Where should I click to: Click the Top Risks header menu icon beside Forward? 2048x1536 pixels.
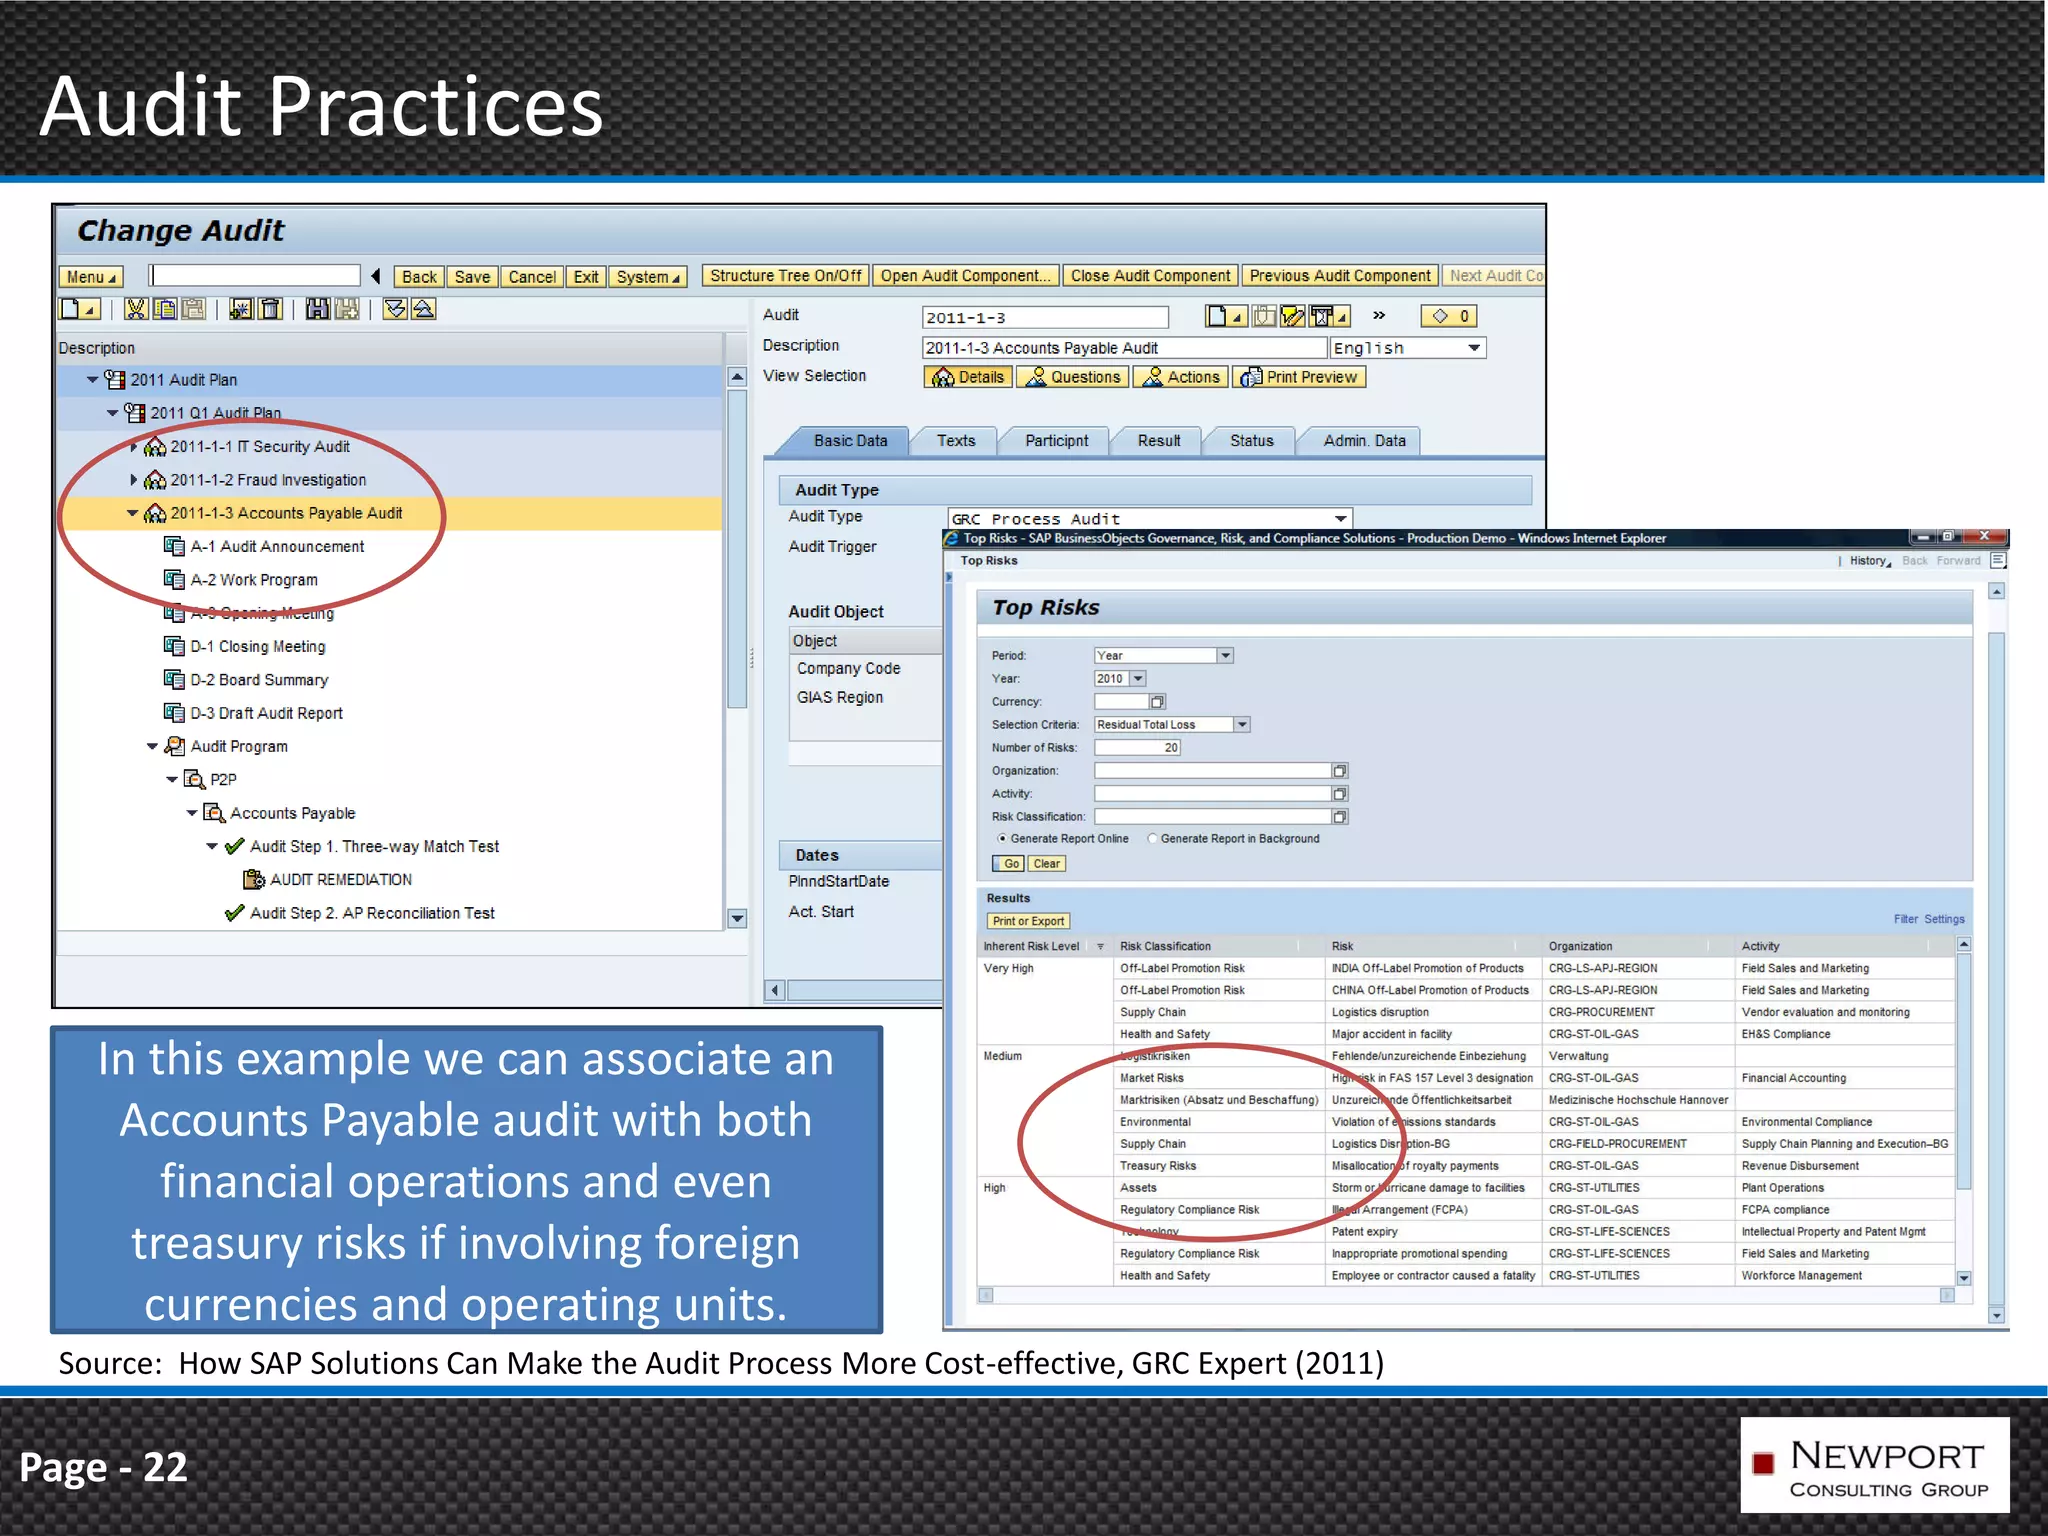(1997, 561)
